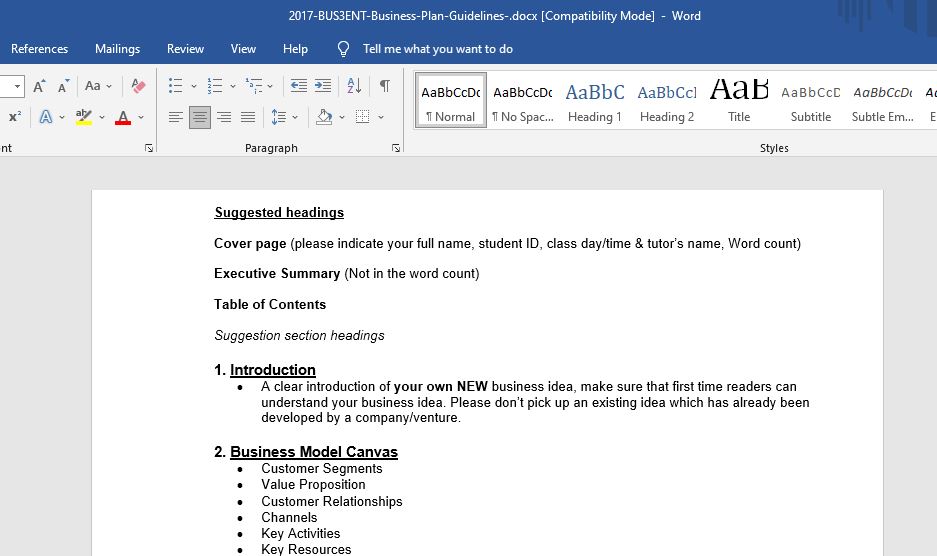Screen dimensions: 937x556
Task: Apply the Subtle Emphasis style
Action: click(883, 100)
